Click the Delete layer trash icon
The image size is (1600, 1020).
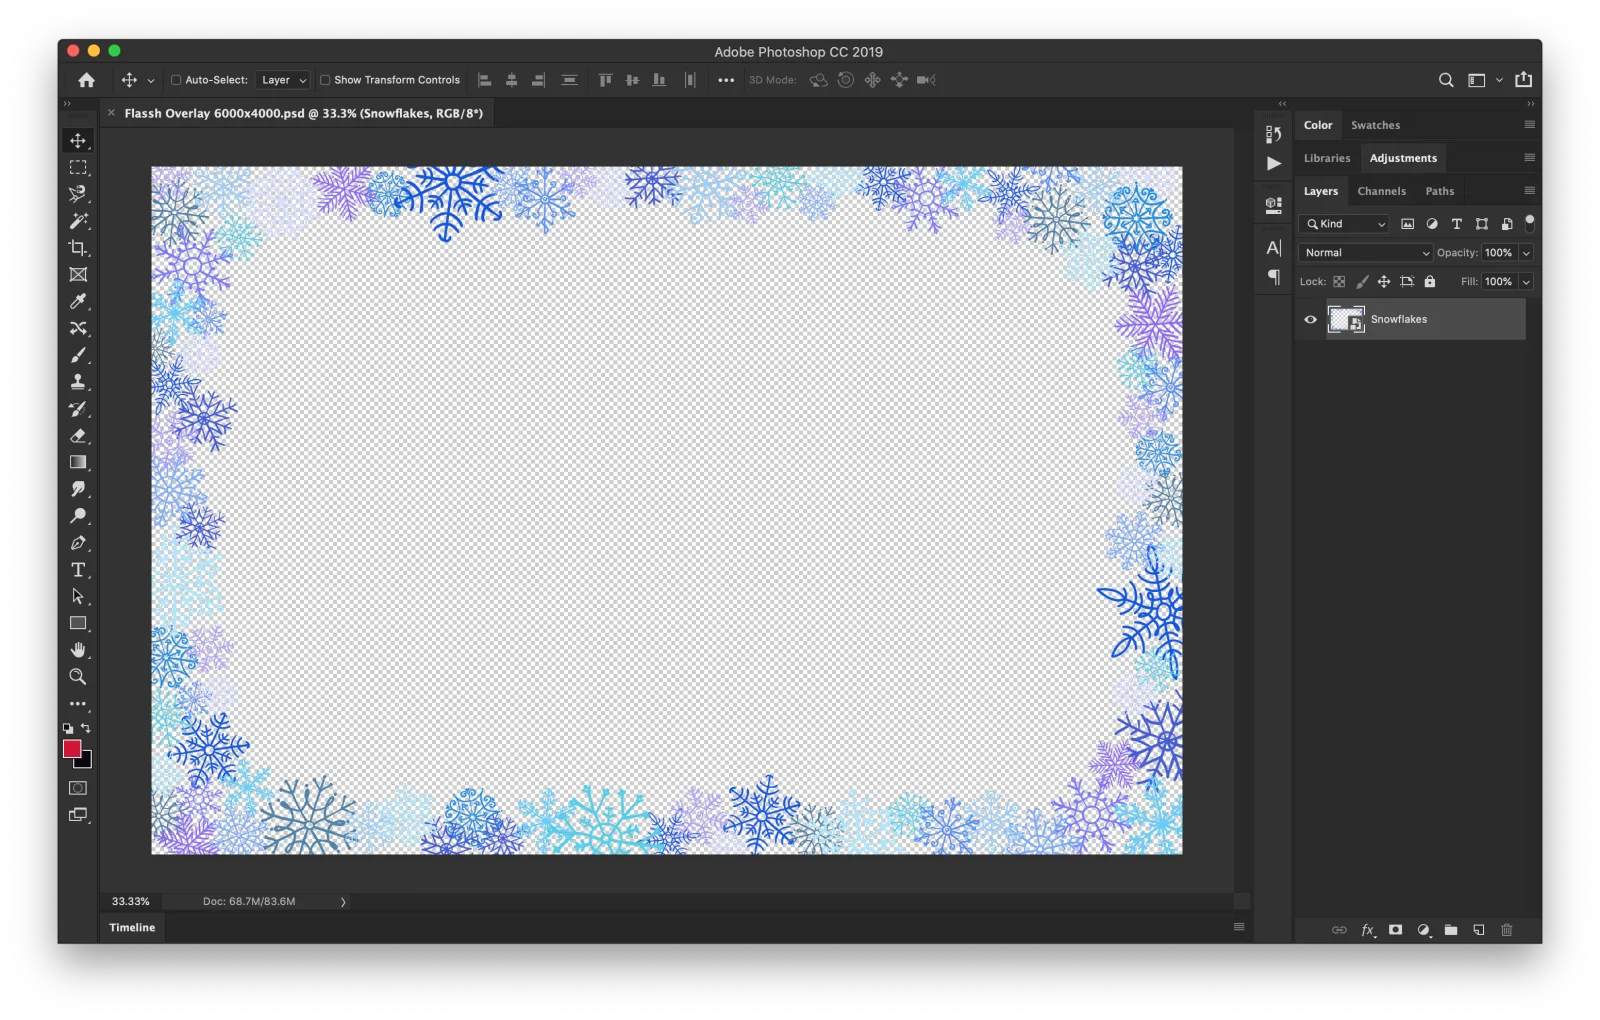pos(1507,930)
